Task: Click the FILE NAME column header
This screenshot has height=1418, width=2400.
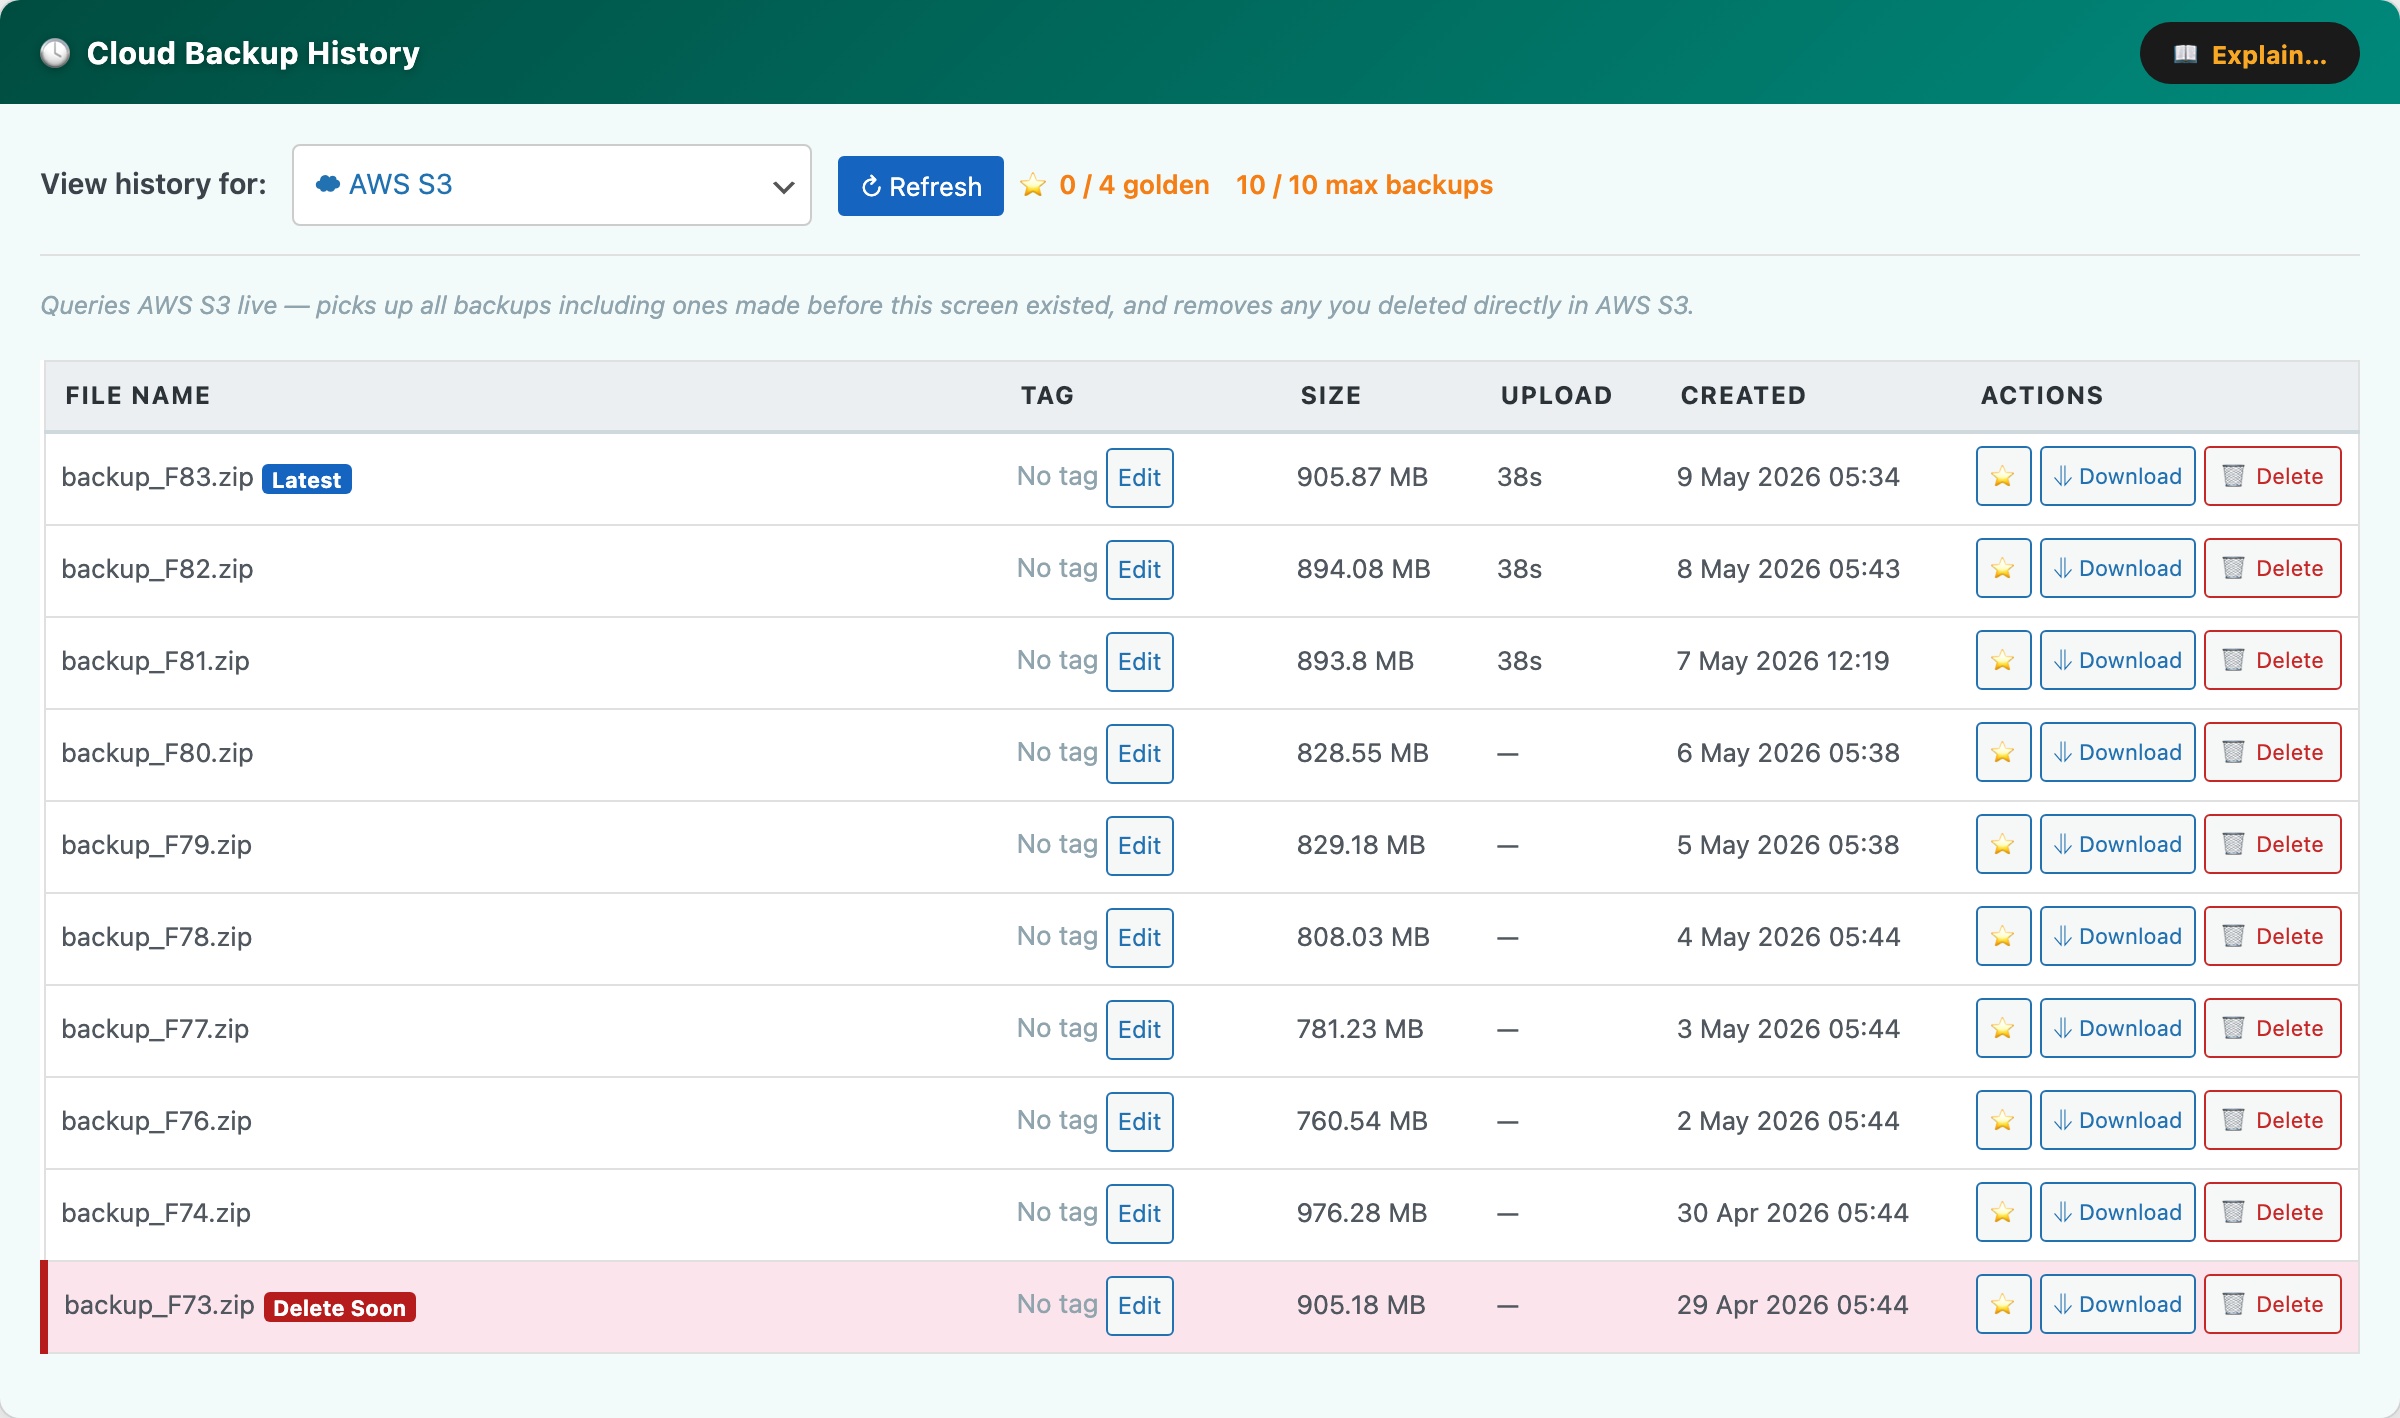Action: pyautogui.click(x=138, y=396)
